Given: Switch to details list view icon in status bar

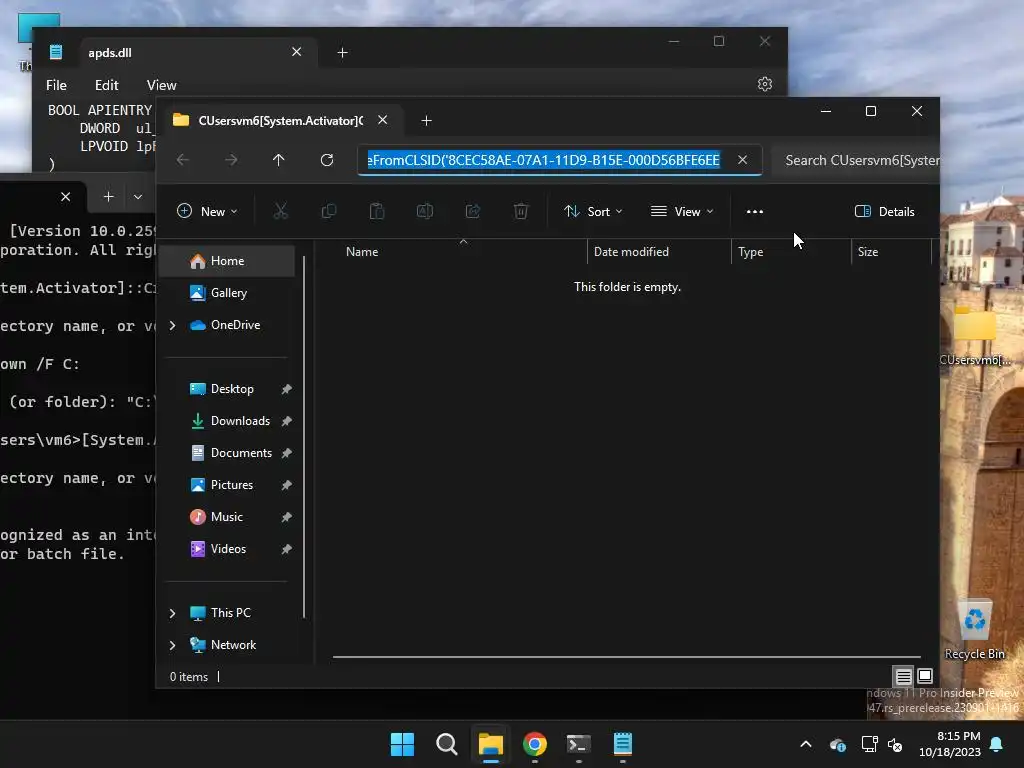Looking at the screenshot, I should 903,676.
